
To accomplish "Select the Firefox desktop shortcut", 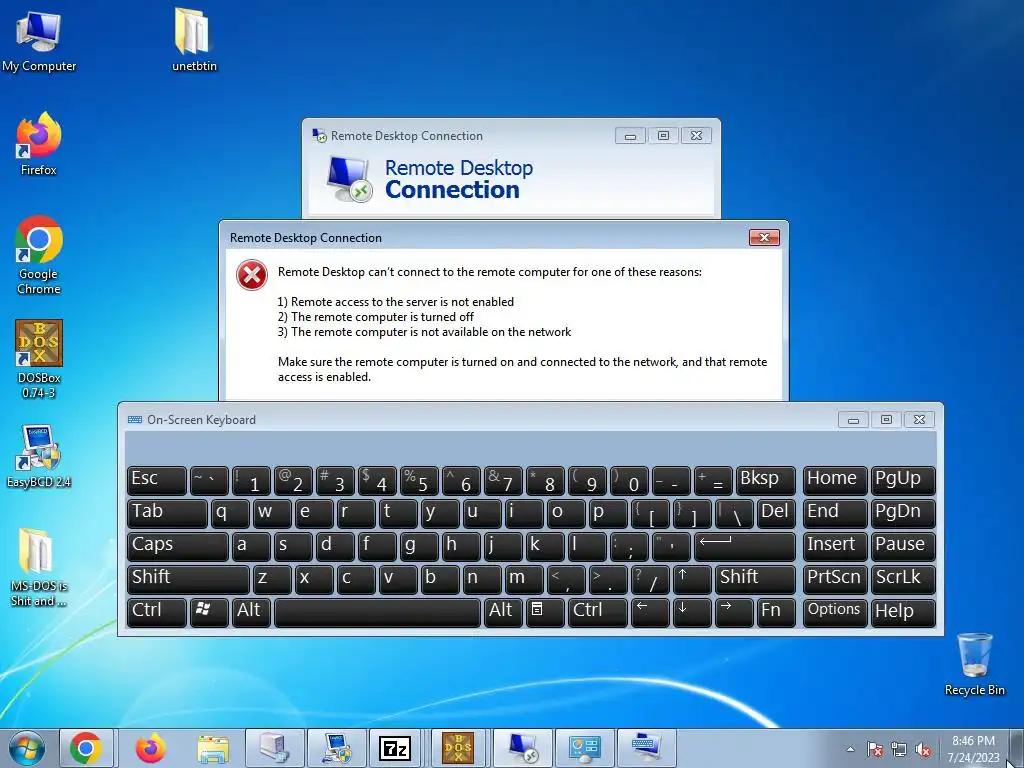I will pyautogui.click(x=39, y=144).
